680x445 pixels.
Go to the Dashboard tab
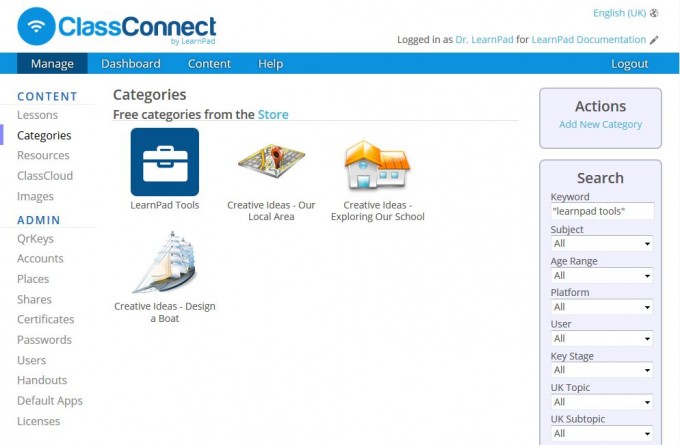point(131,64)
